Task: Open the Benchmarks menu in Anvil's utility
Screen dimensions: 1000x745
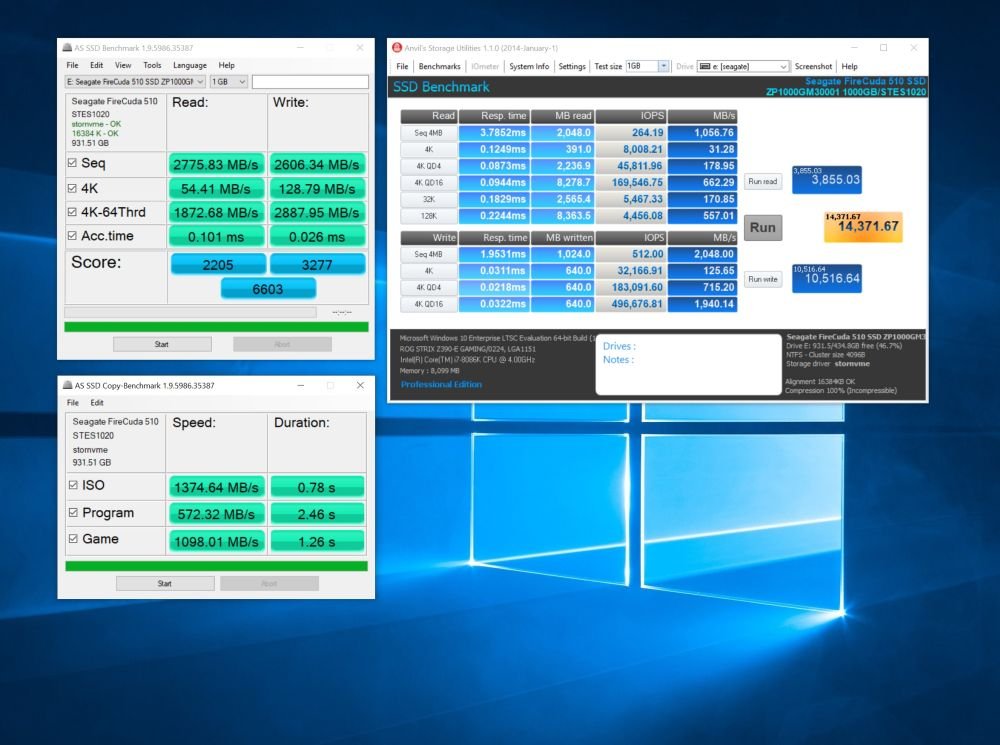Action: click(439, 66)
